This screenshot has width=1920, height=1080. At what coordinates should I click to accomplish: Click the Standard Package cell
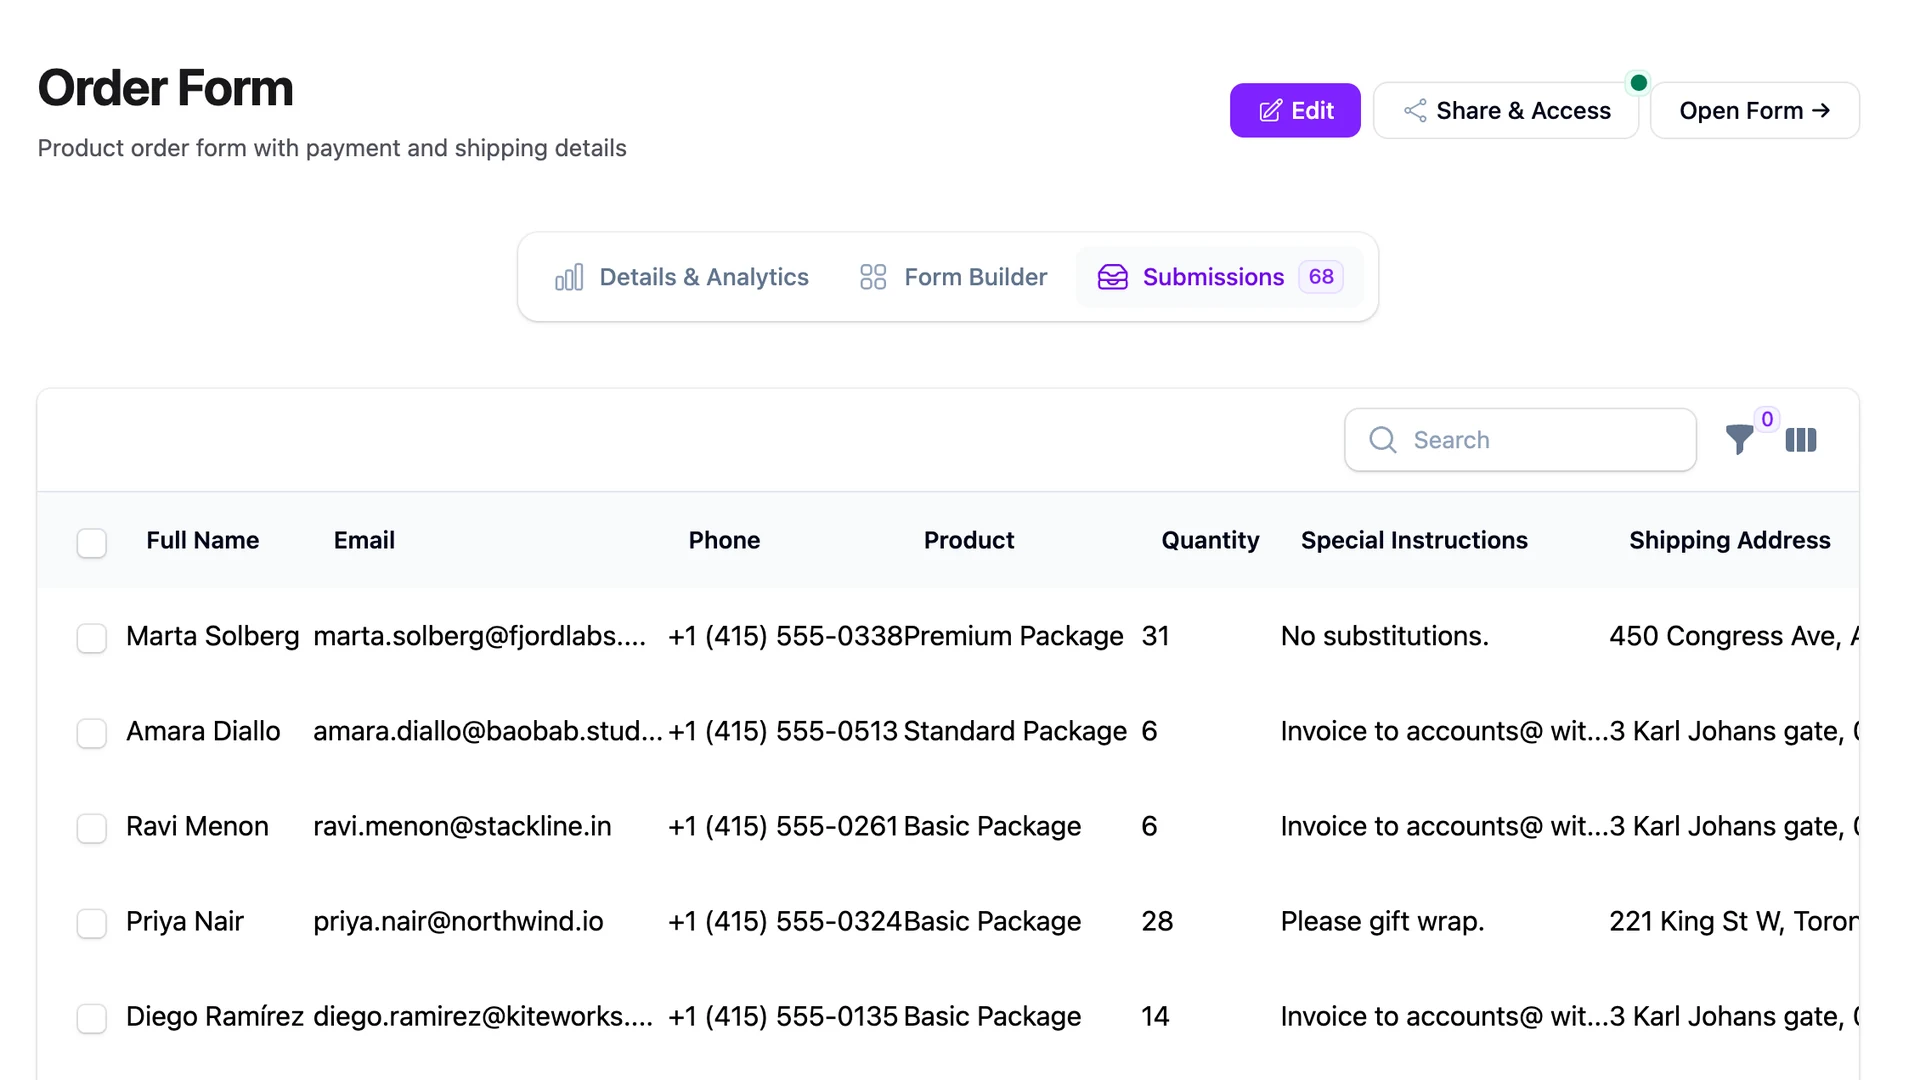[x=1015, y=731]
